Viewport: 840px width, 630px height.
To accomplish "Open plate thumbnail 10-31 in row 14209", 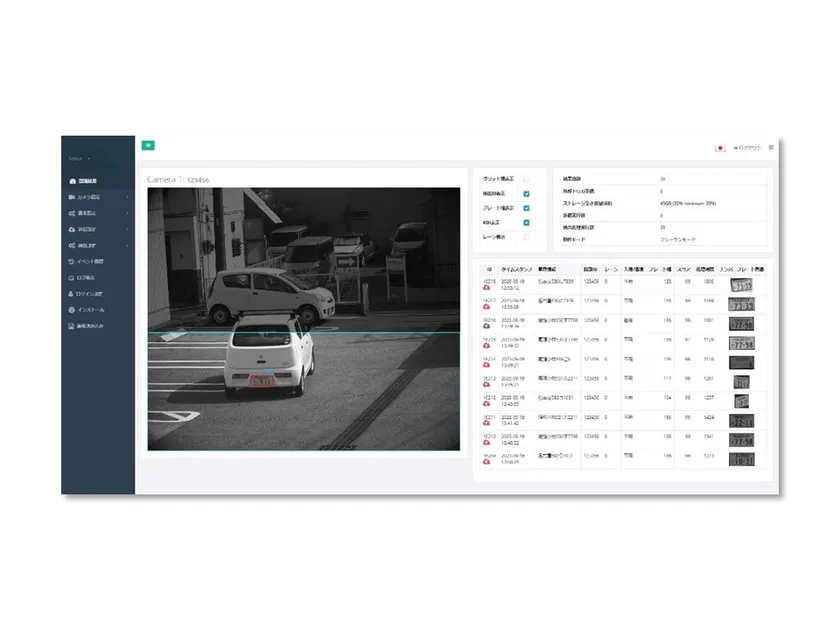I will (741, 459).
